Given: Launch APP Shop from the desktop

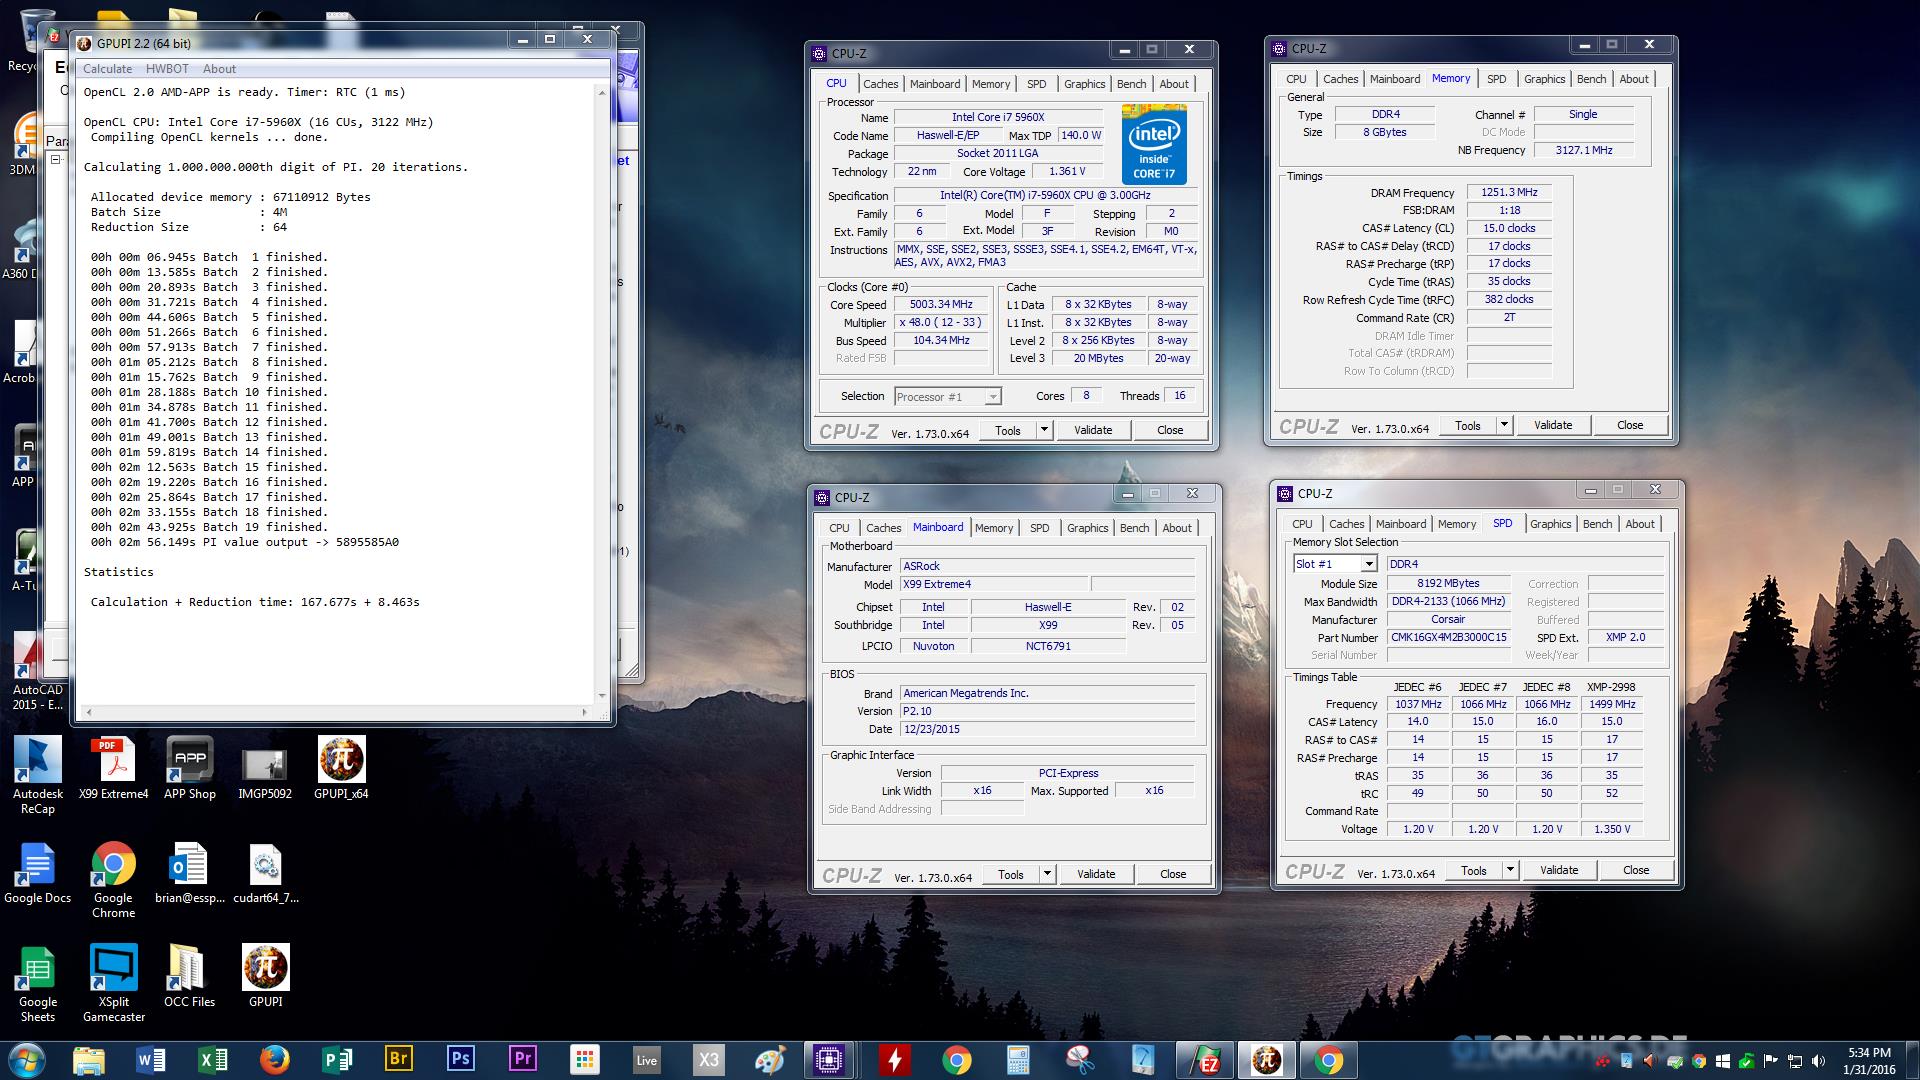Looking at the screenshot, I should pos(190,768).
